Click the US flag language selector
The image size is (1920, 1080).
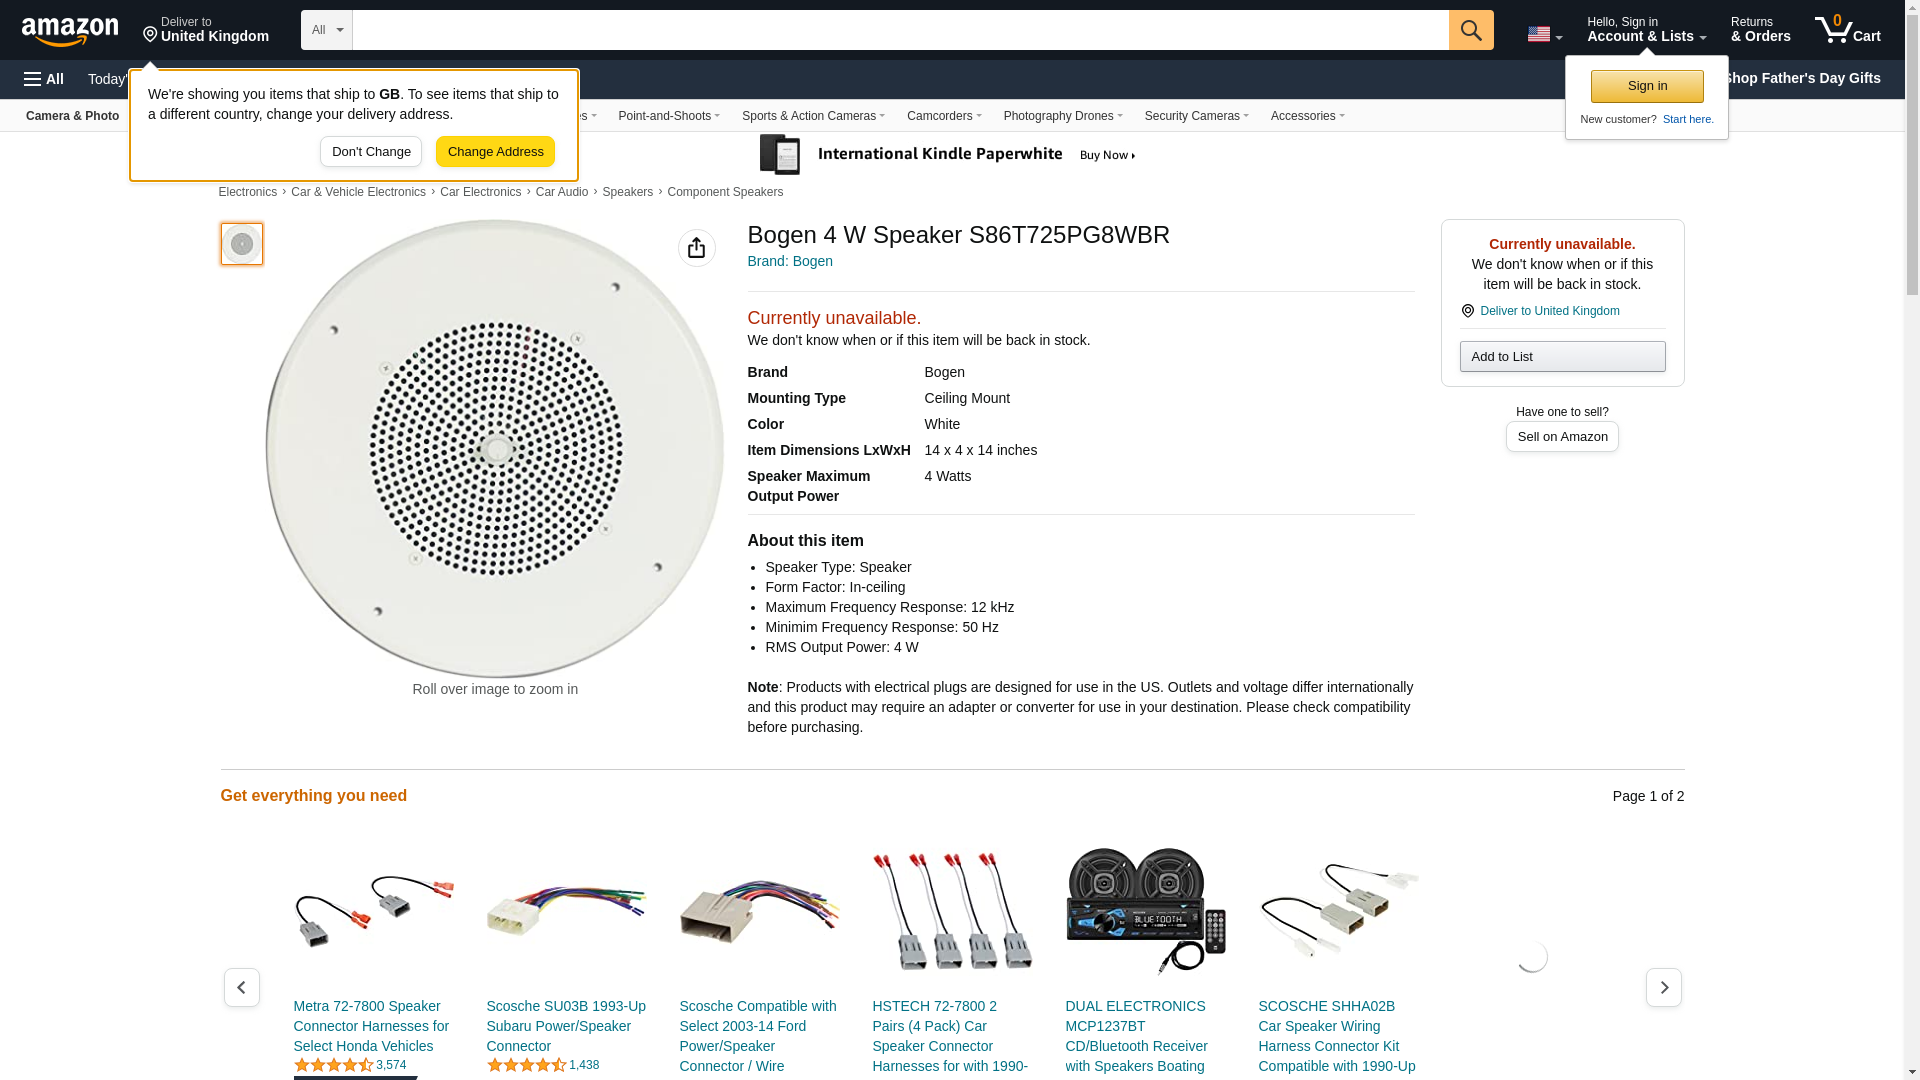click(1543, 34)
